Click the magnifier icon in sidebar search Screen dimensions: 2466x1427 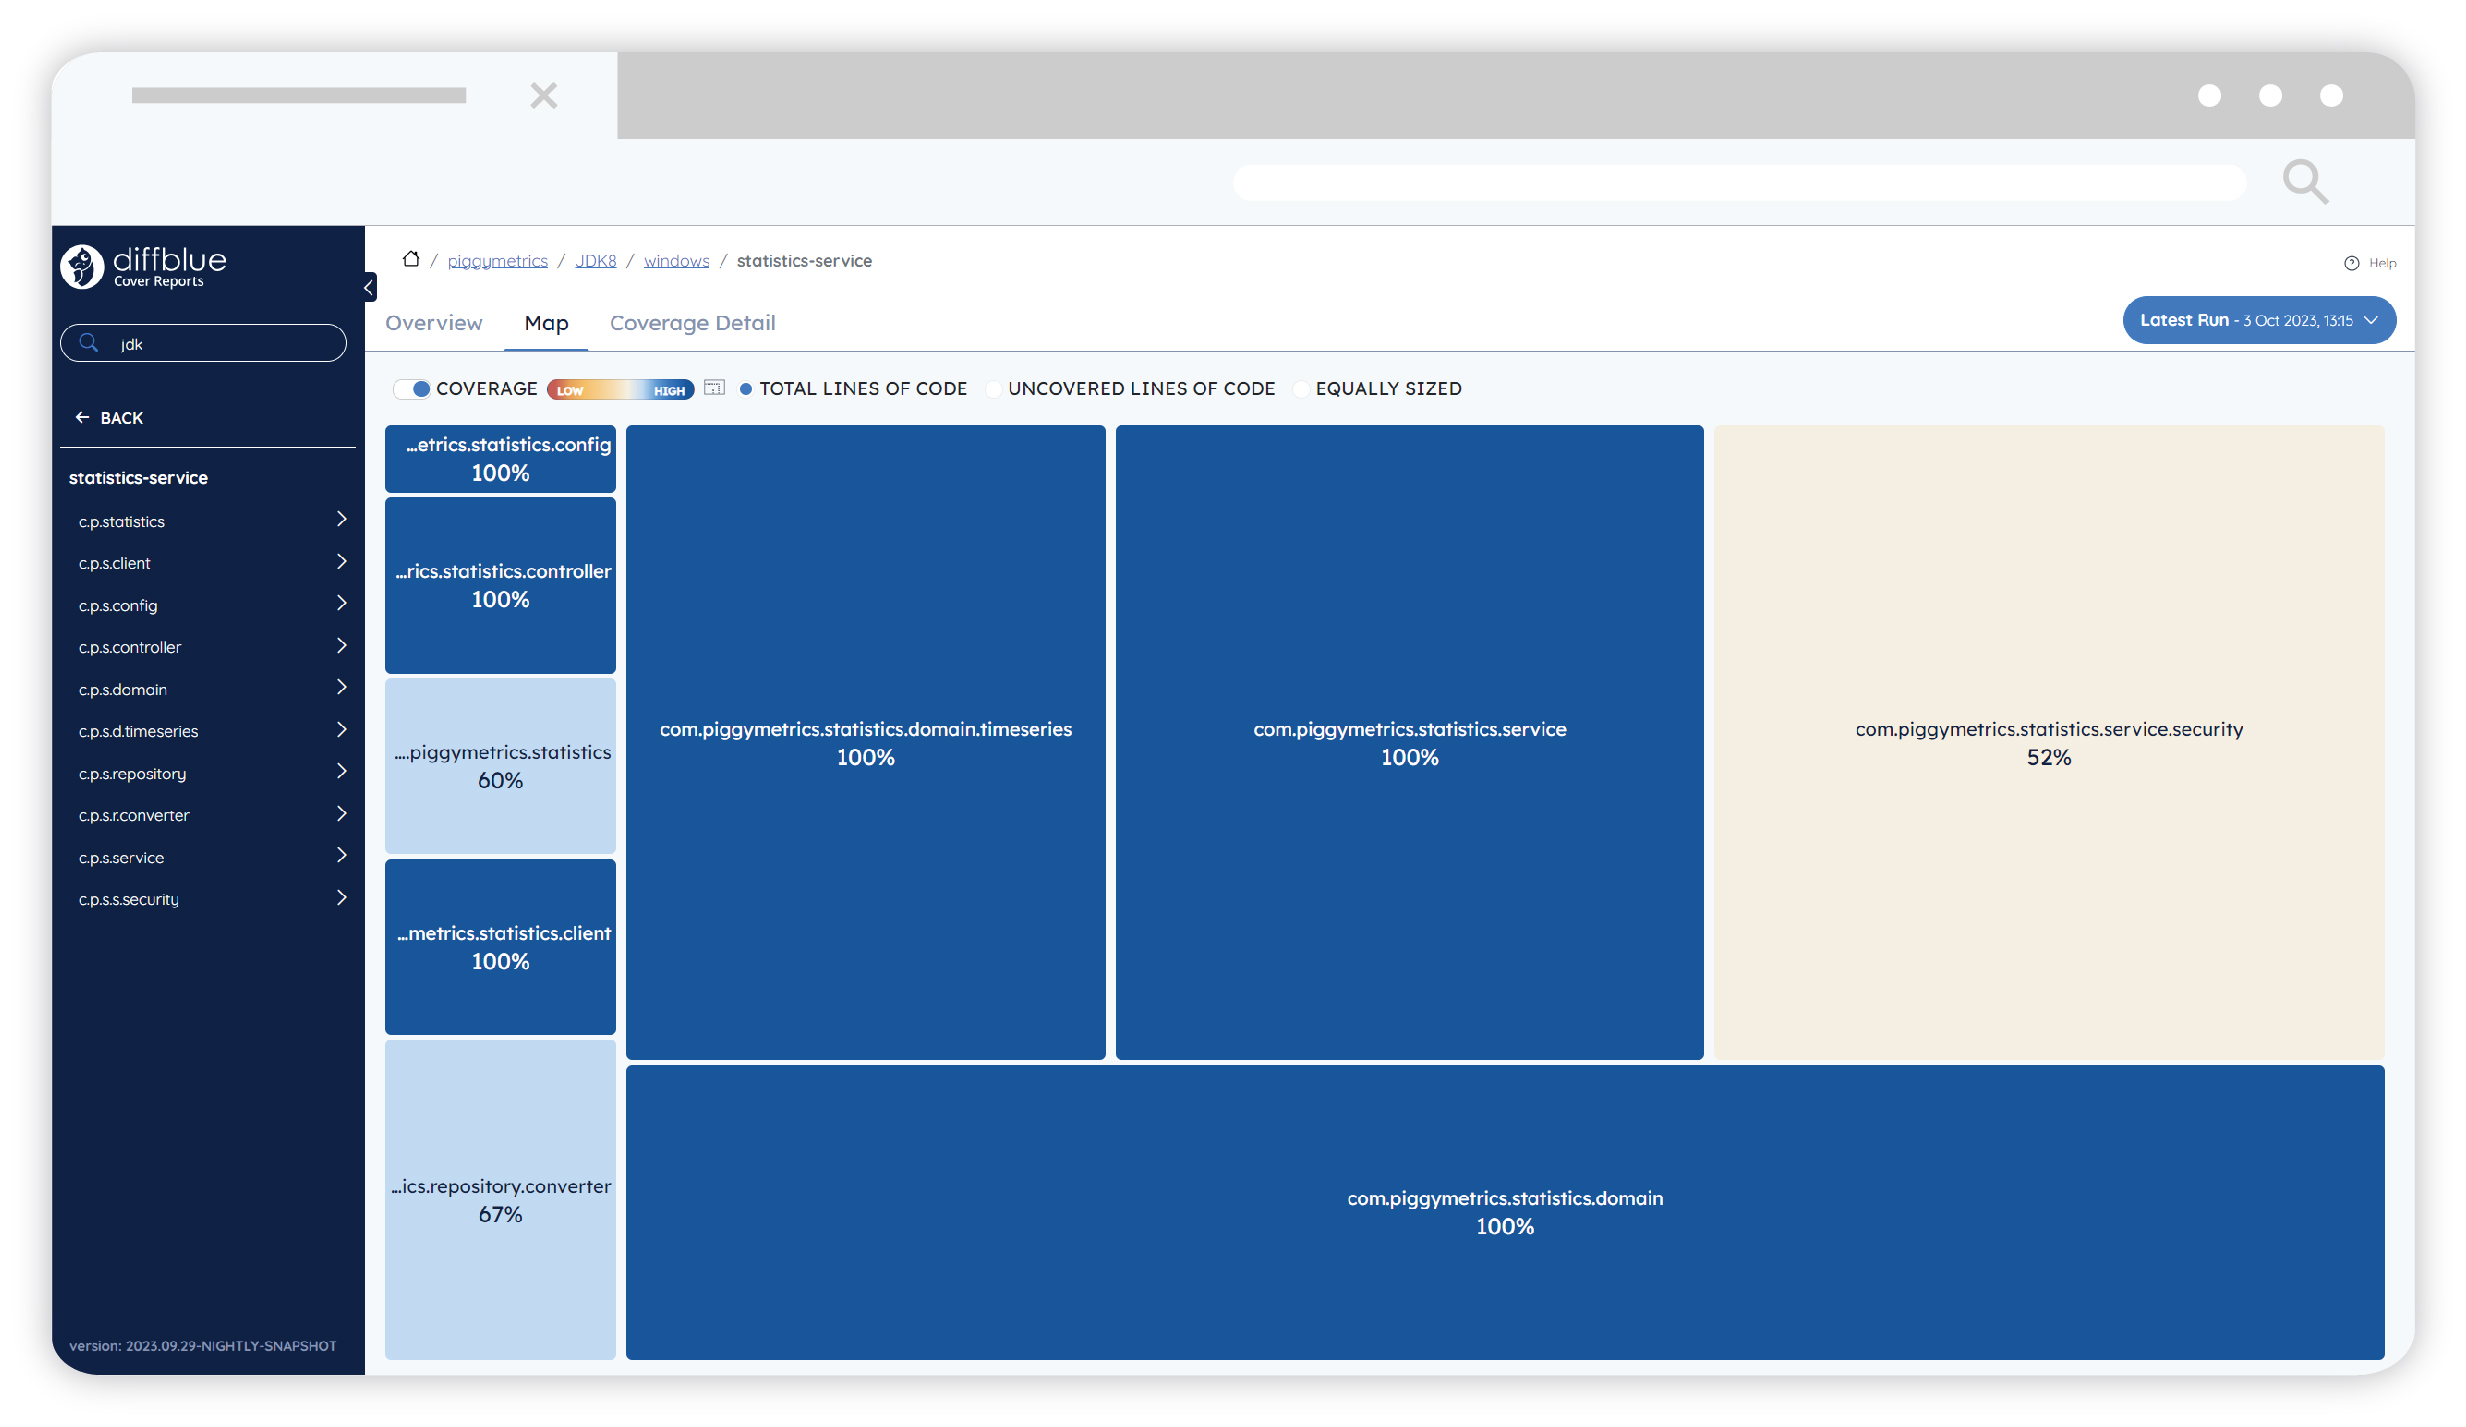point(89,343)
